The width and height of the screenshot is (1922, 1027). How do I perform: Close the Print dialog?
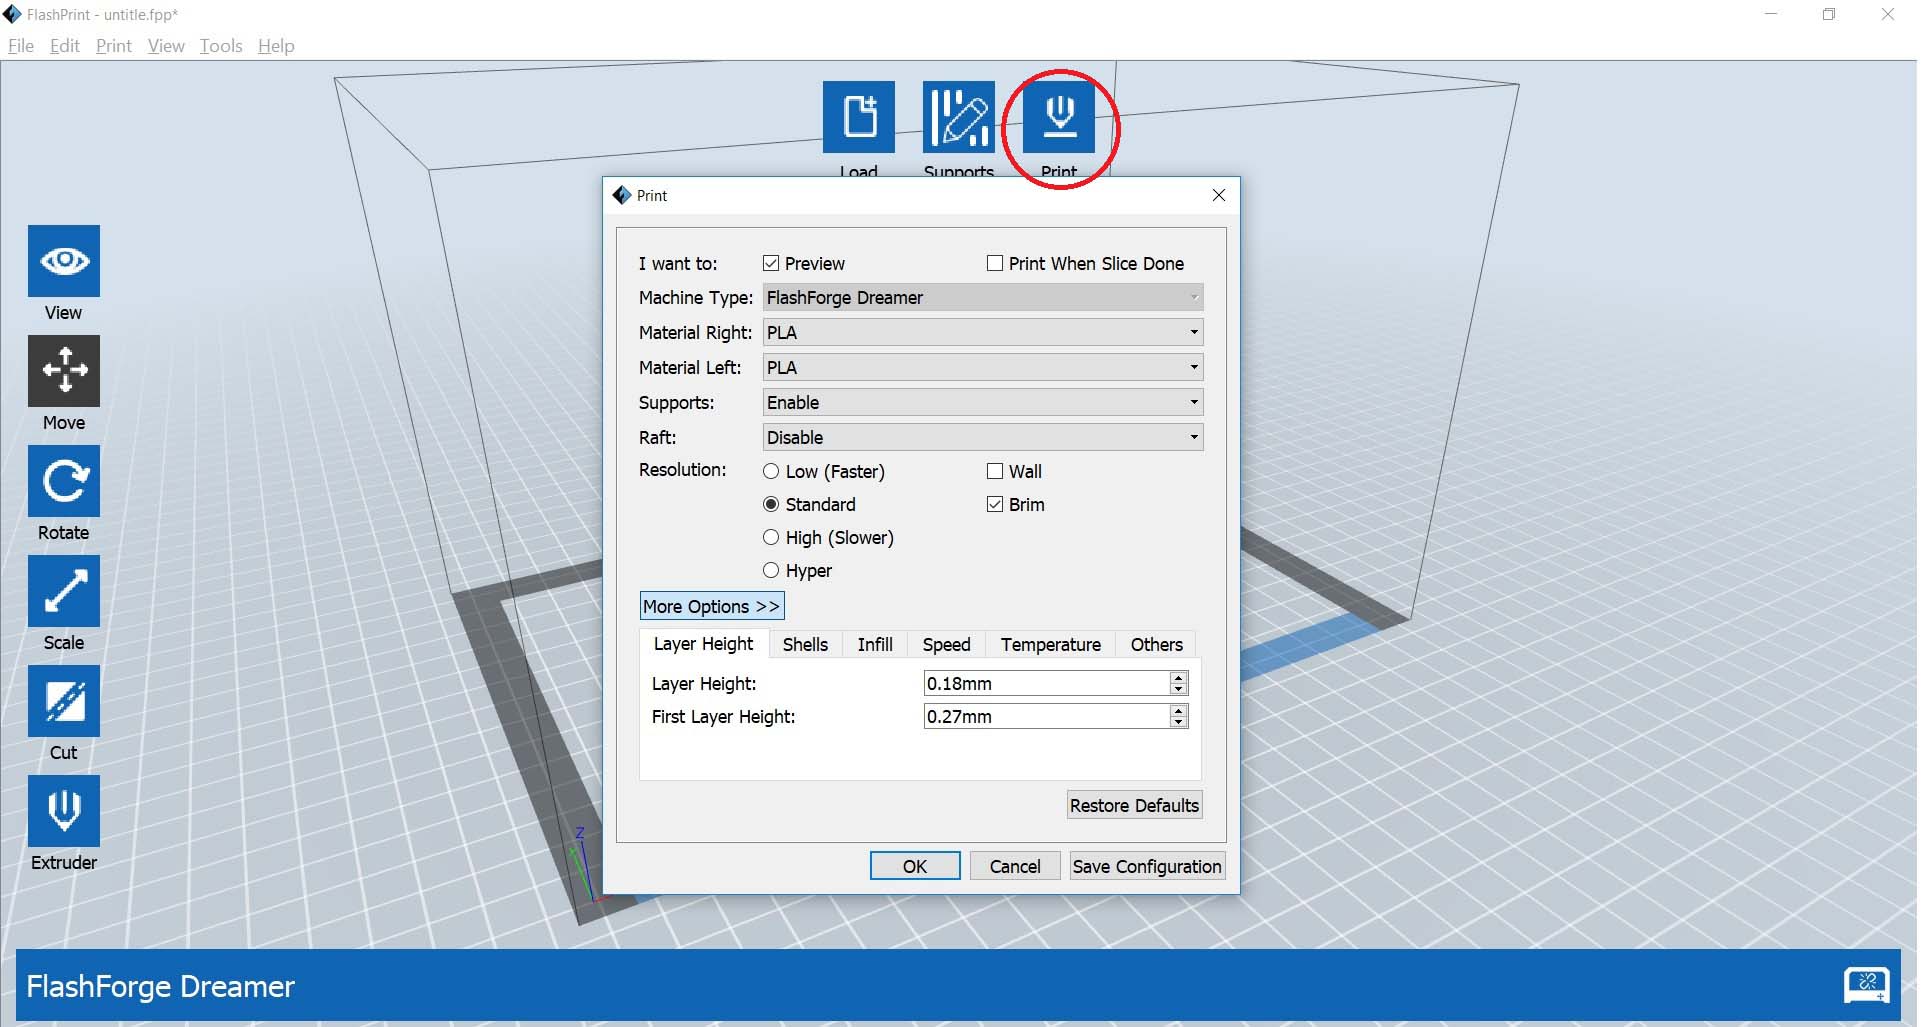pos(1218,195)
